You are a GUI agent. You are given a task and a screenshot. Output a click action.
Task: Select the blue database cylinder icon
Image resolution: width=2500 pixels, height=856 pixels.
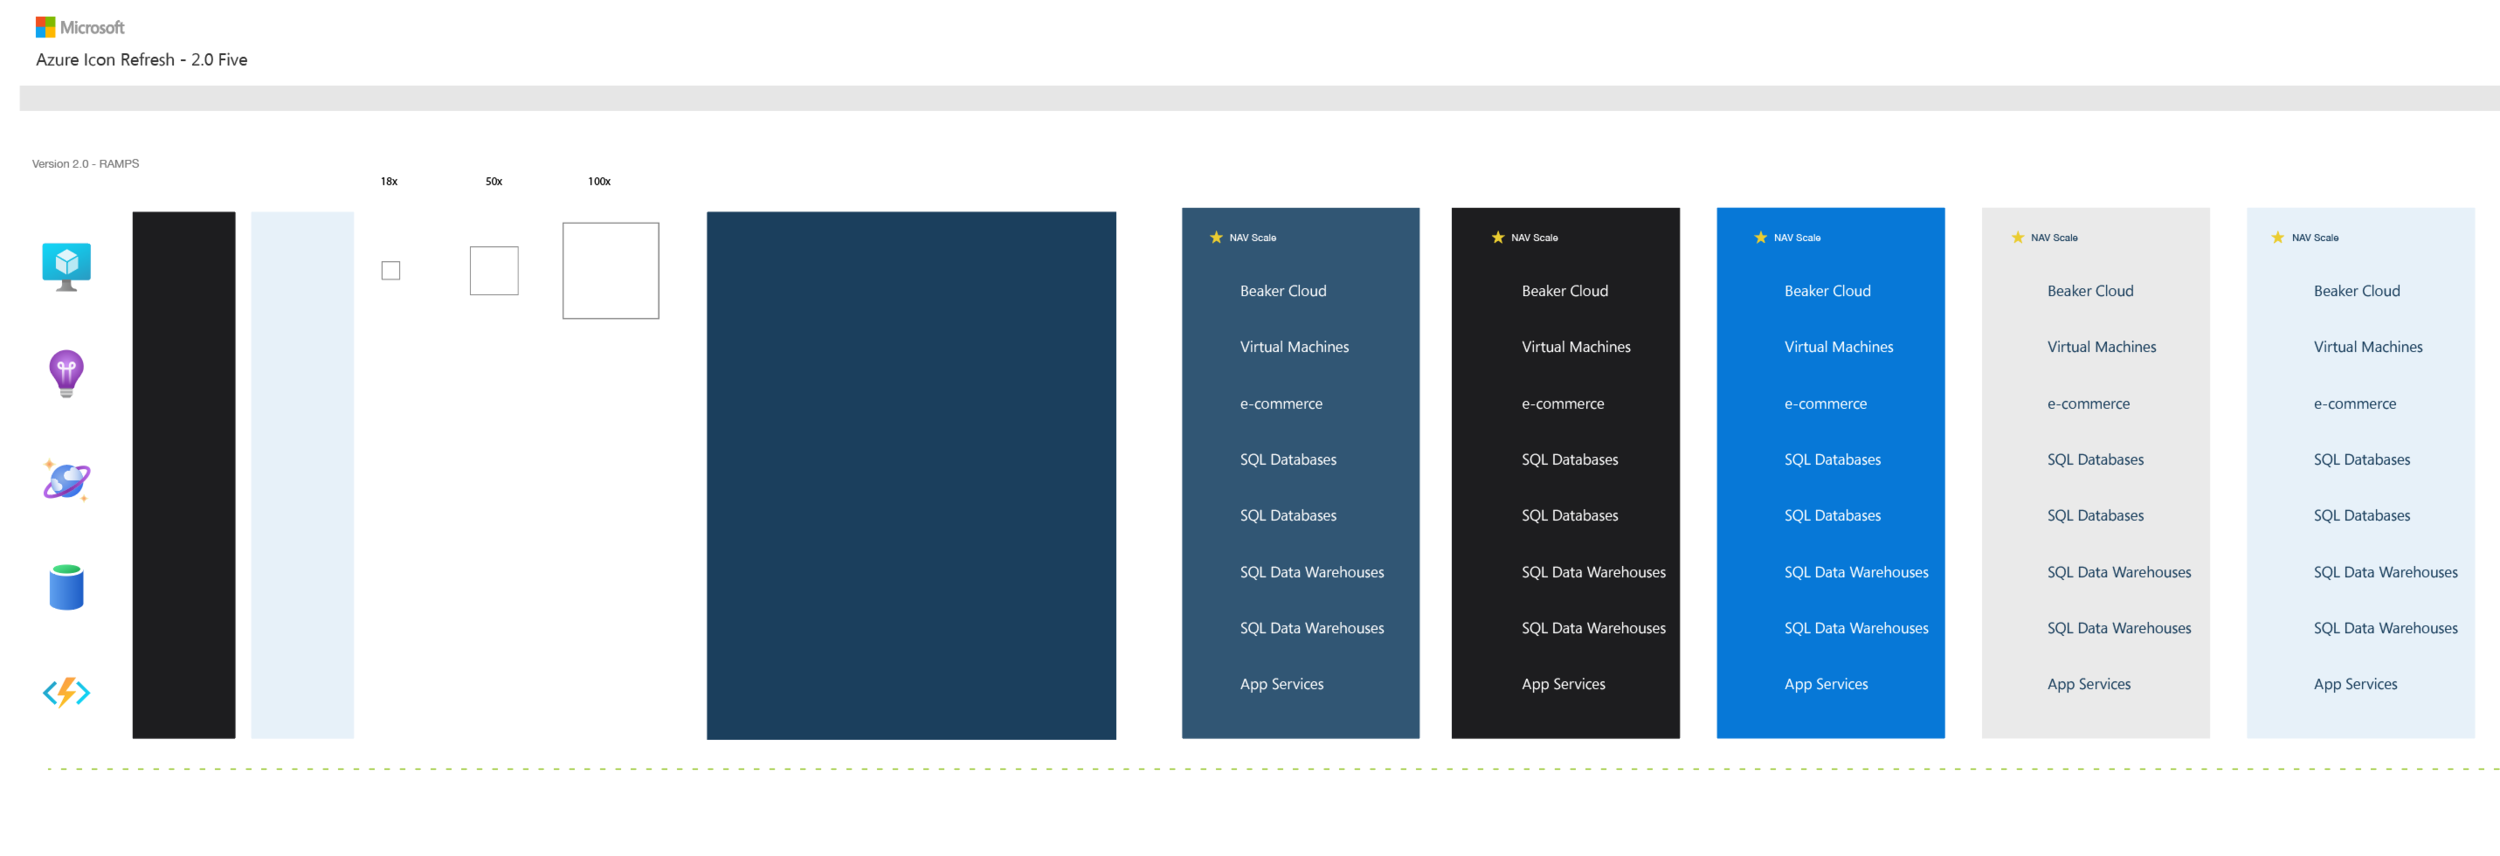[67, 587]
